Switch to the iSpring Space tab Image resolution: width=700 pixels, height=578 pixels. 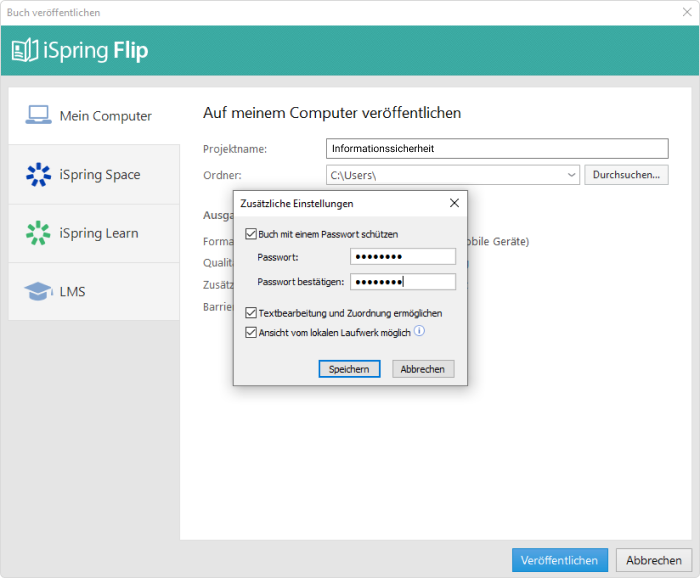pos(94,175)
